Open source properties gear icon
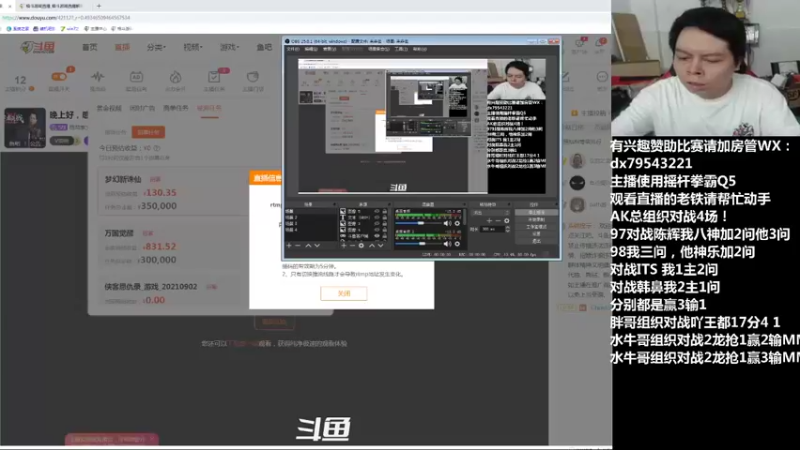 [361, 245]
